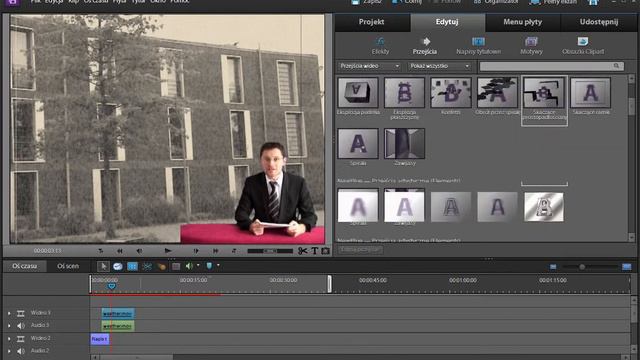Click the green speaker audio tools icon

pos(189,266)
